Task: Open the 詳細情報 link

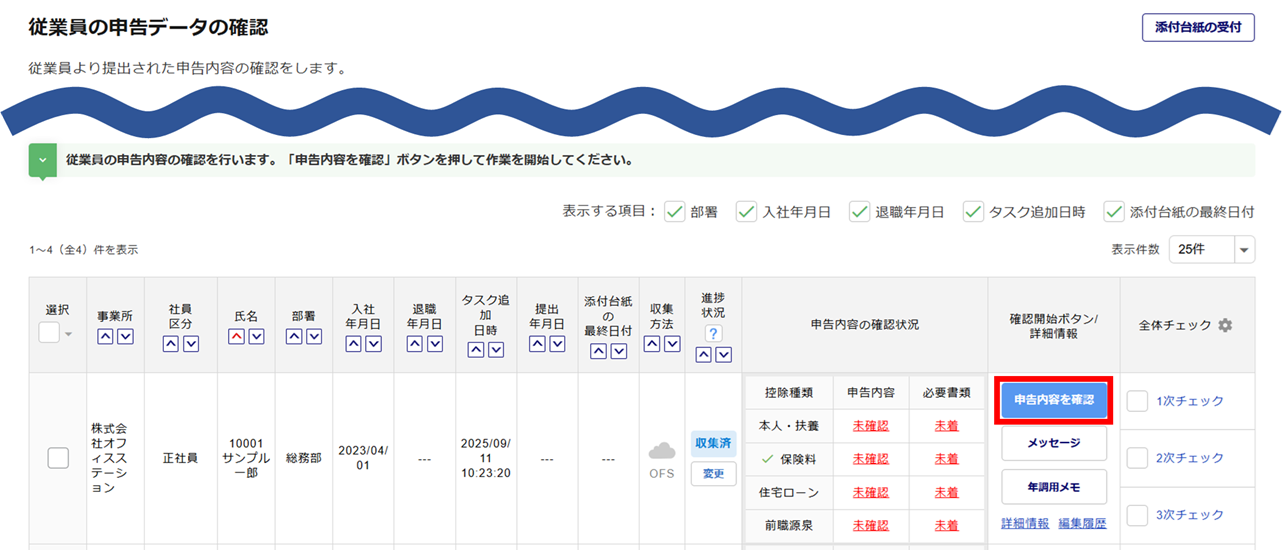Action: click(1025, 524)
